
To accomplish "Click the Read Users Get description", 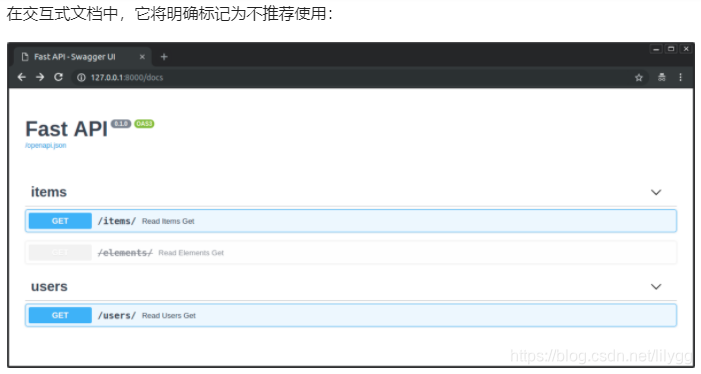I will pyautogui.click(x=169, y=315).
